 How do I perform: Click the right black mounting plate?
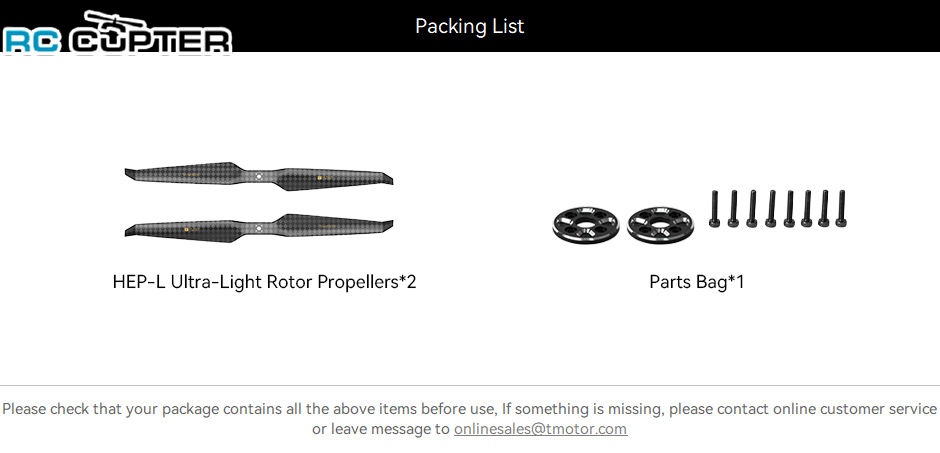pyautogui.click(x=660, y=225)
